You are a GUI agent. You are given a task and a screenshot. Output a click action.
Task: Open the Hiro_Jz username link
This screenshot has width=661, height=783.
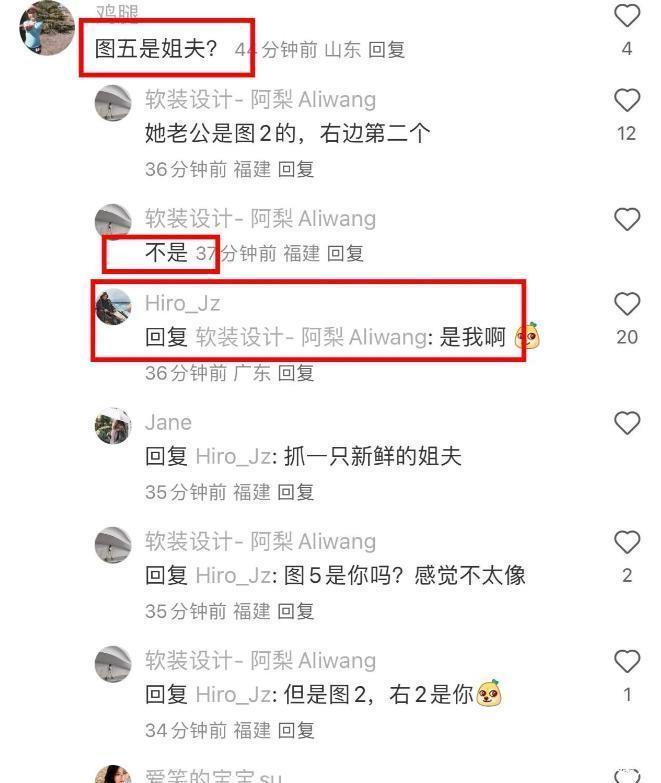(182, 303)
